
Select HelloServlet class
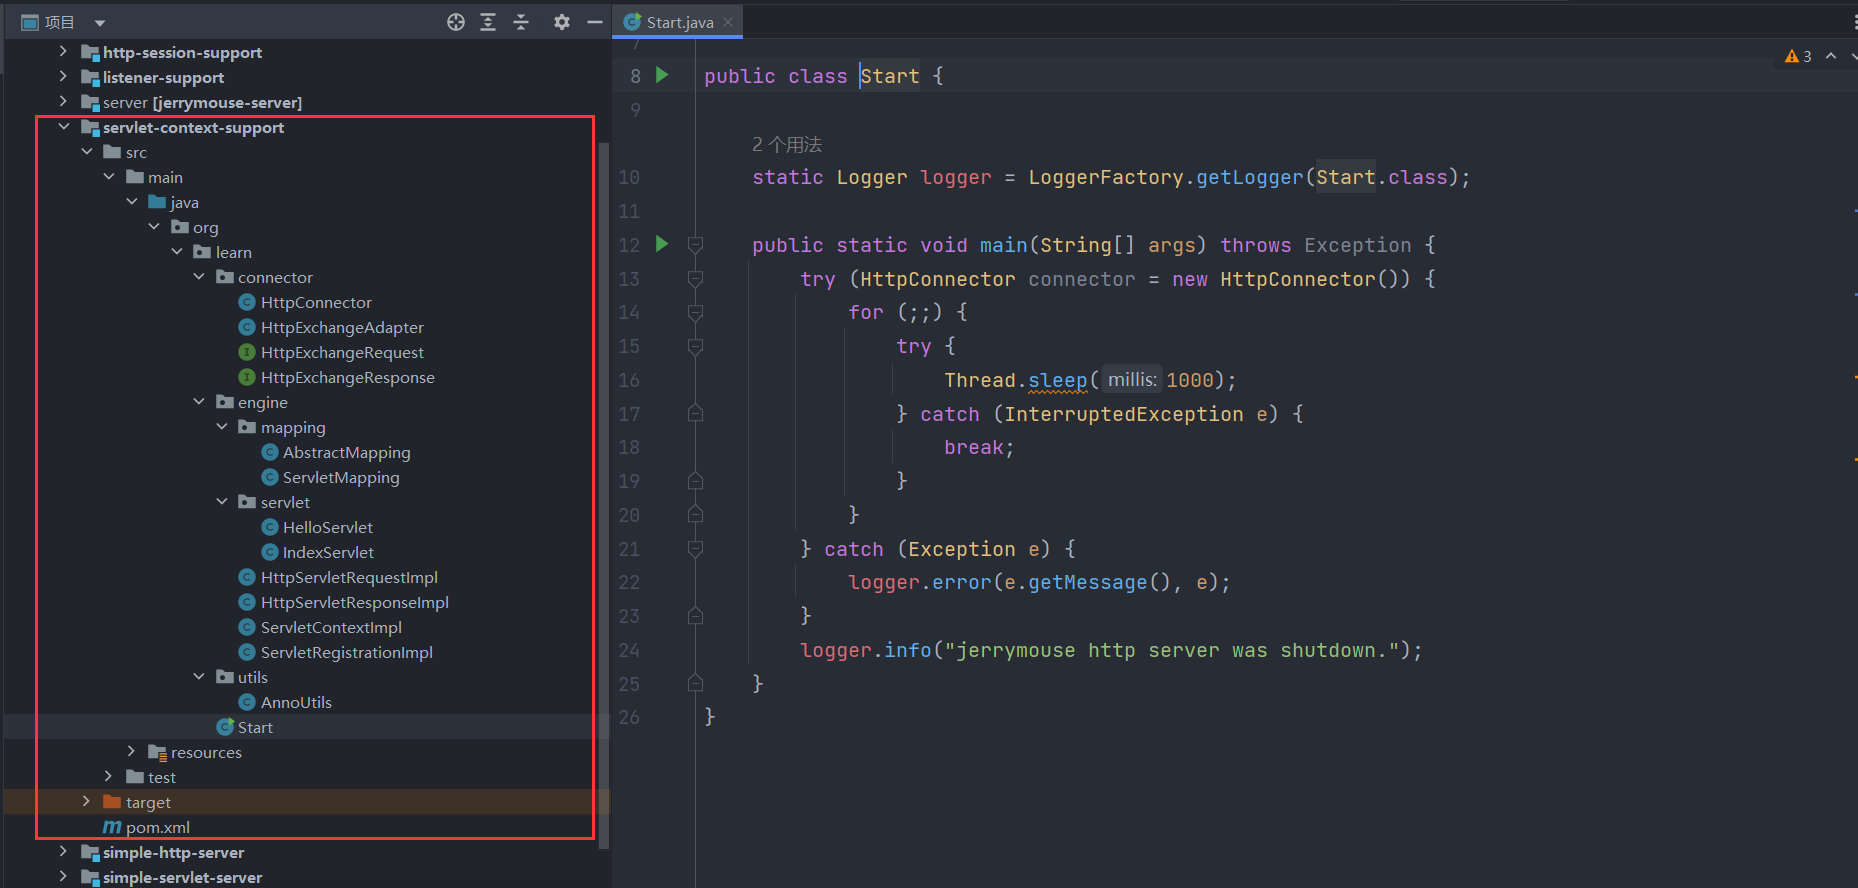click(x=328, y=527)
